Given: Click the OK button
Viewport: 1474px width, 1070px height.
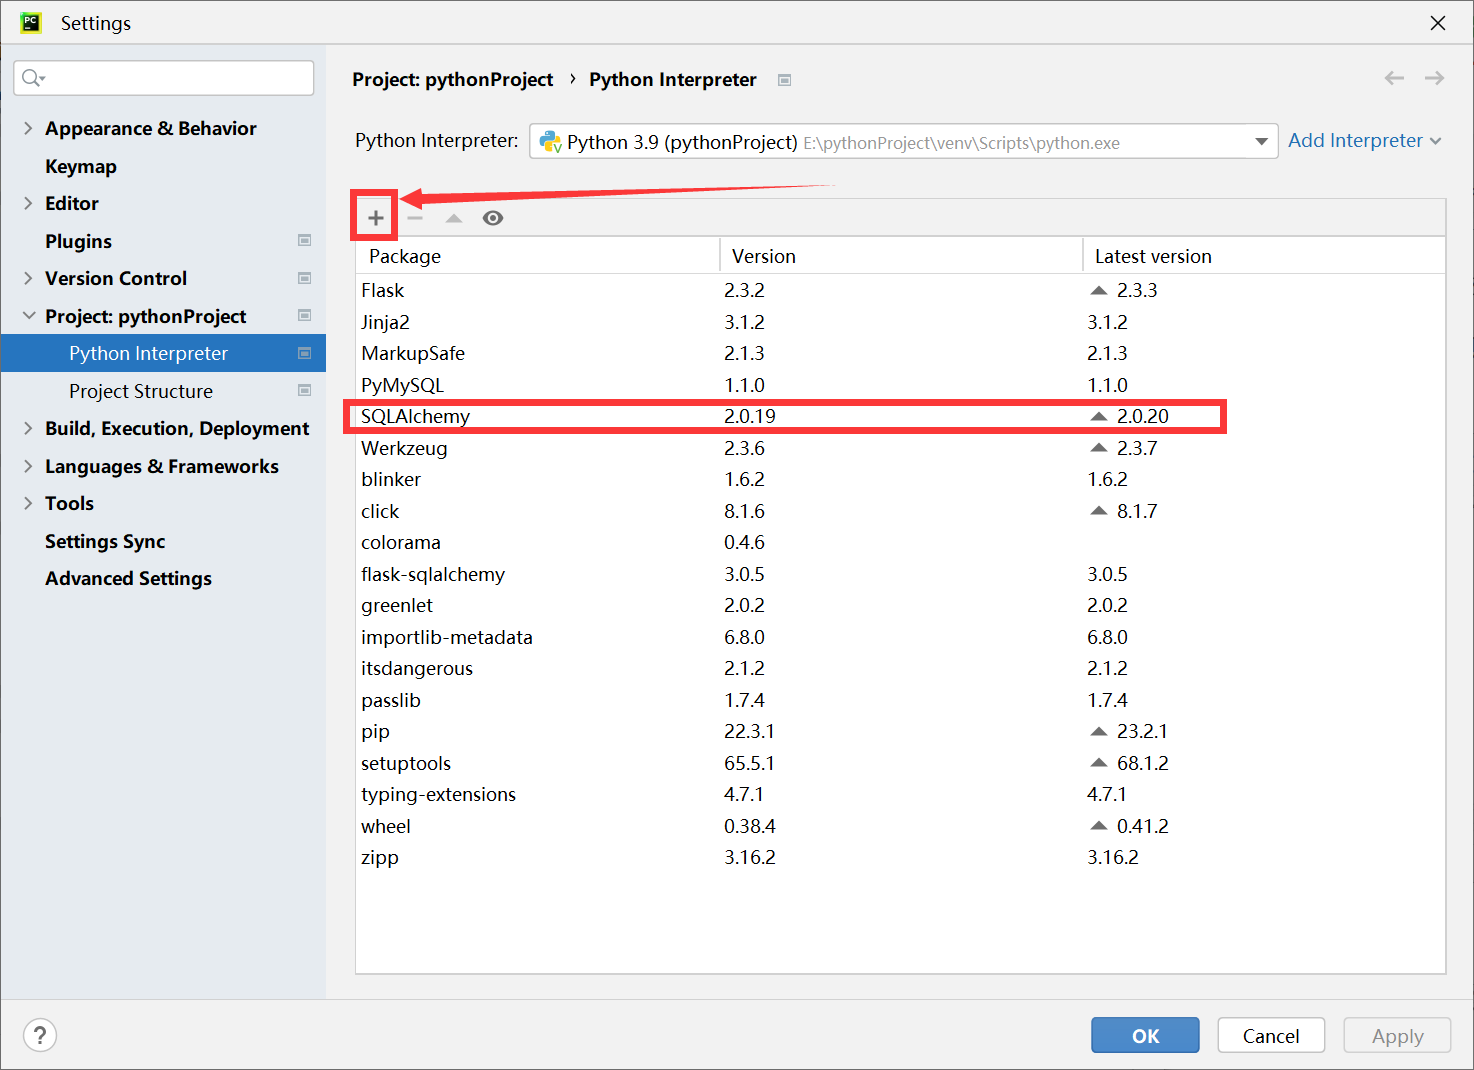Looking at the screenshot, I should click(1145, 1035).
